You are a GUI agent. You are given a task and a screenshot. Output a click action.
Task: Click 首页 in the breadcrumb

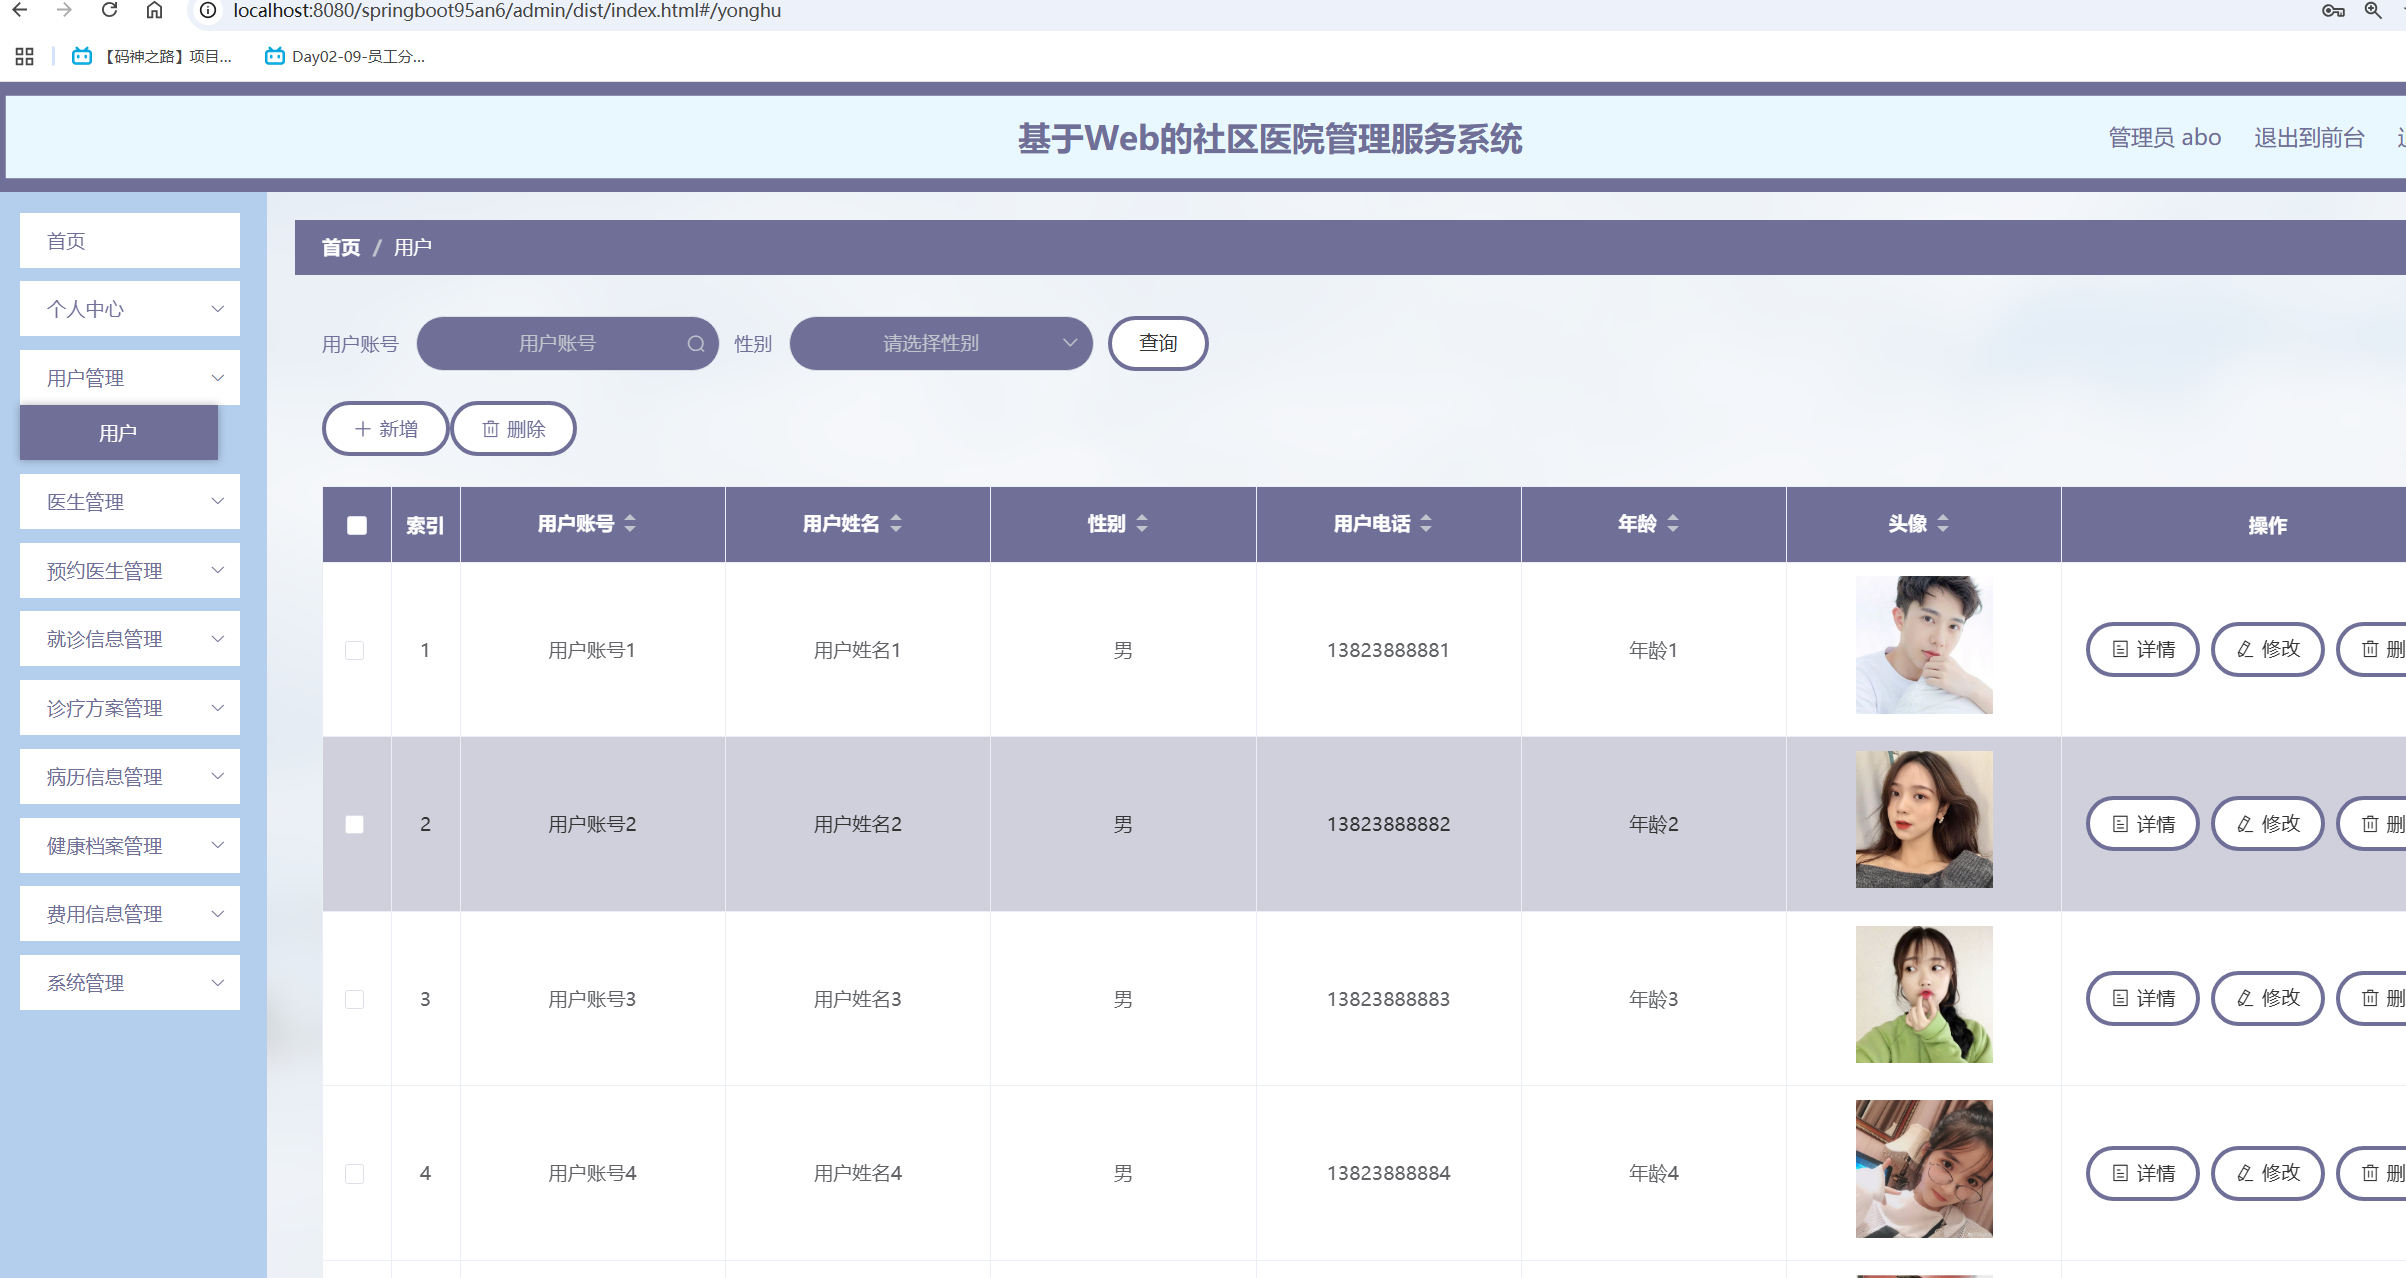[x=341, y=247]
